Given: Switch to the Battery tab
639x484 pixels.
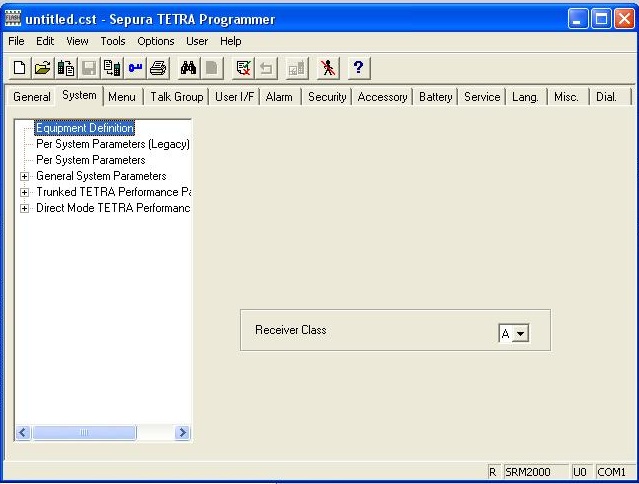Looking at the screenshot, I should 436,97.
